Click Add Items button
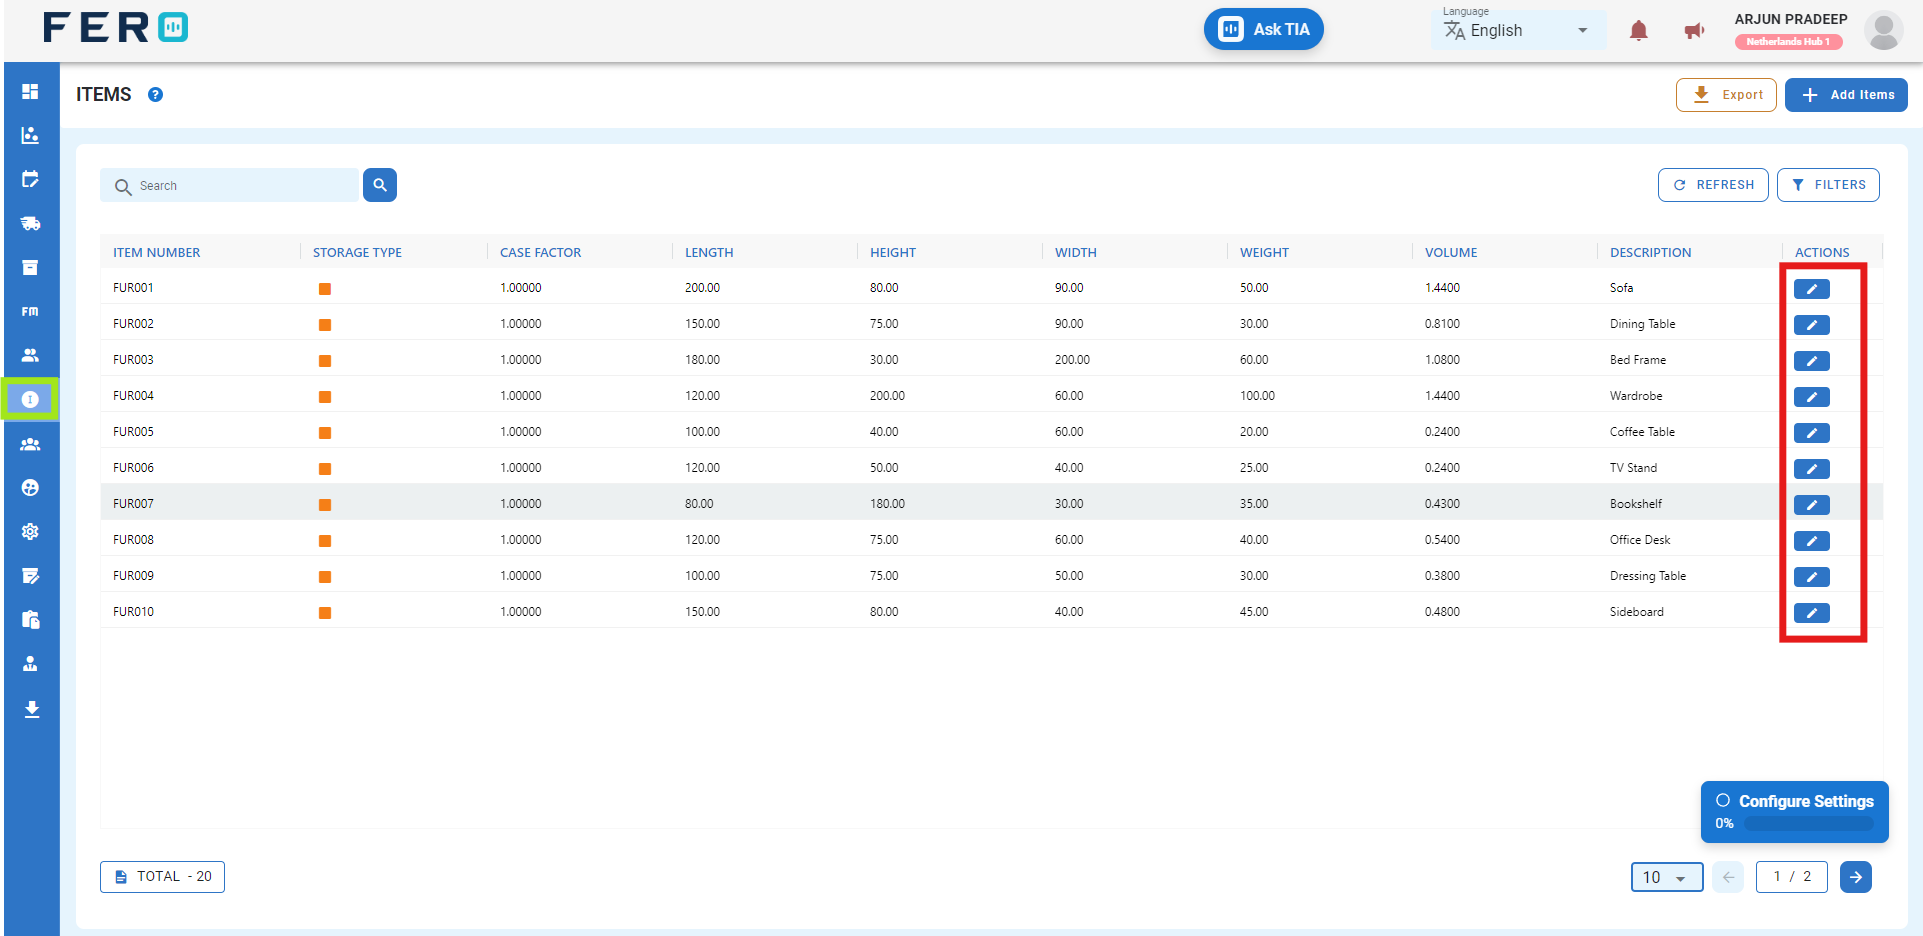 (x=1846, y=95)
